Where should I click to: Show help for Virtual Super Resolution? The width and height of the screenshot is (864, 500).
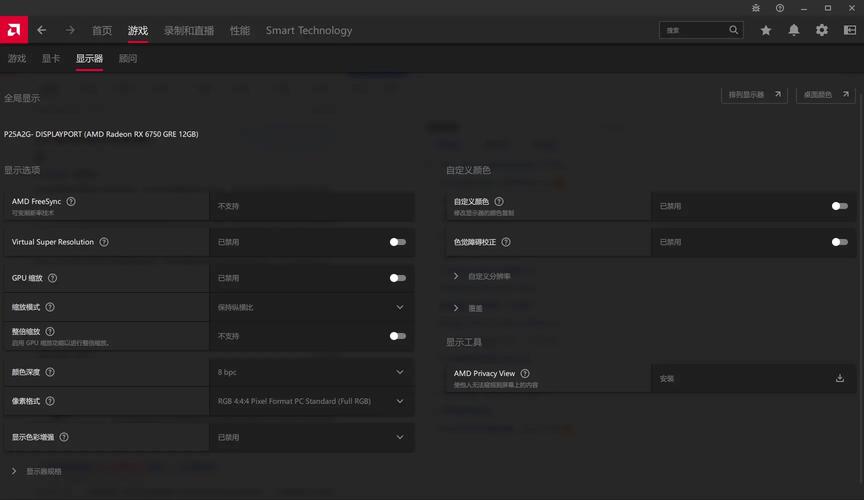[x=104, y=242]
